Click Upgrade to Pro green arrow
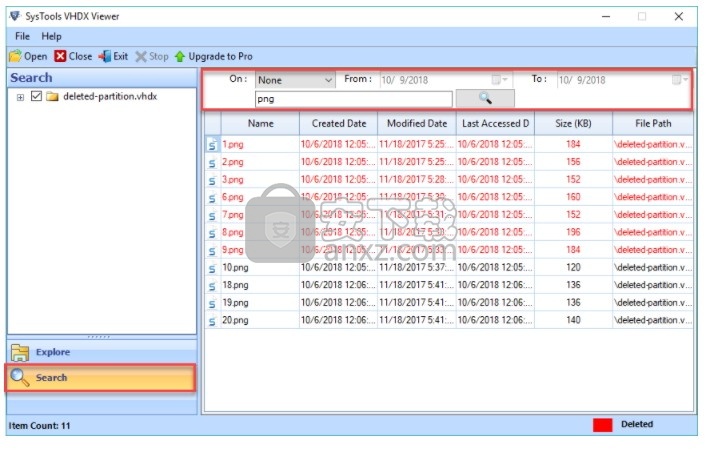 [x=180, y=57]
